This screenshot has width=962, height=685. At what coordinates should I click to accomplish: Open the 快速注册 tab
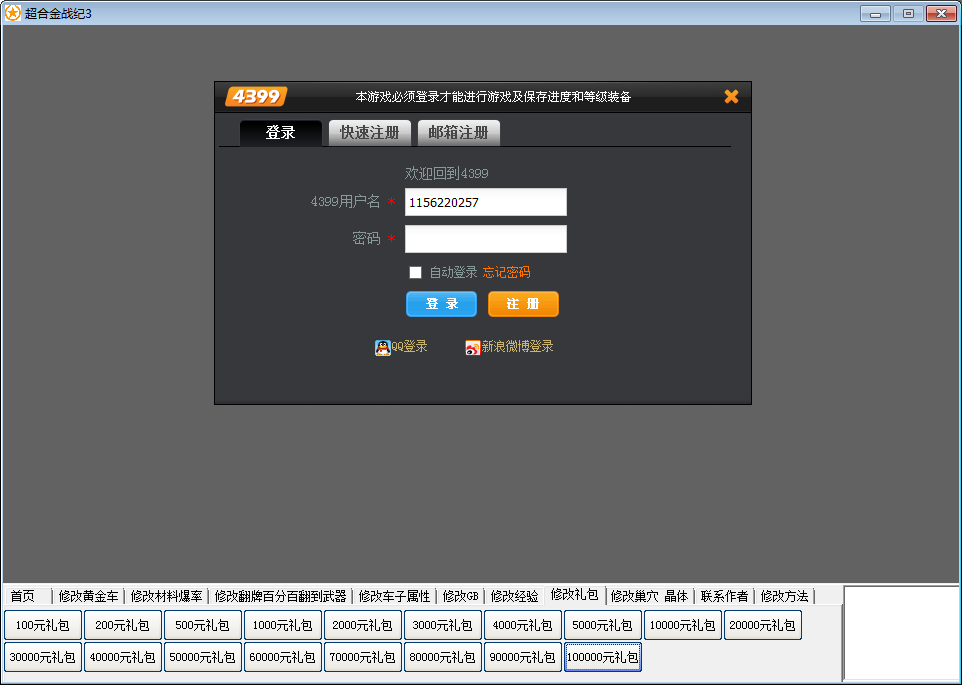tap(369, 132)
